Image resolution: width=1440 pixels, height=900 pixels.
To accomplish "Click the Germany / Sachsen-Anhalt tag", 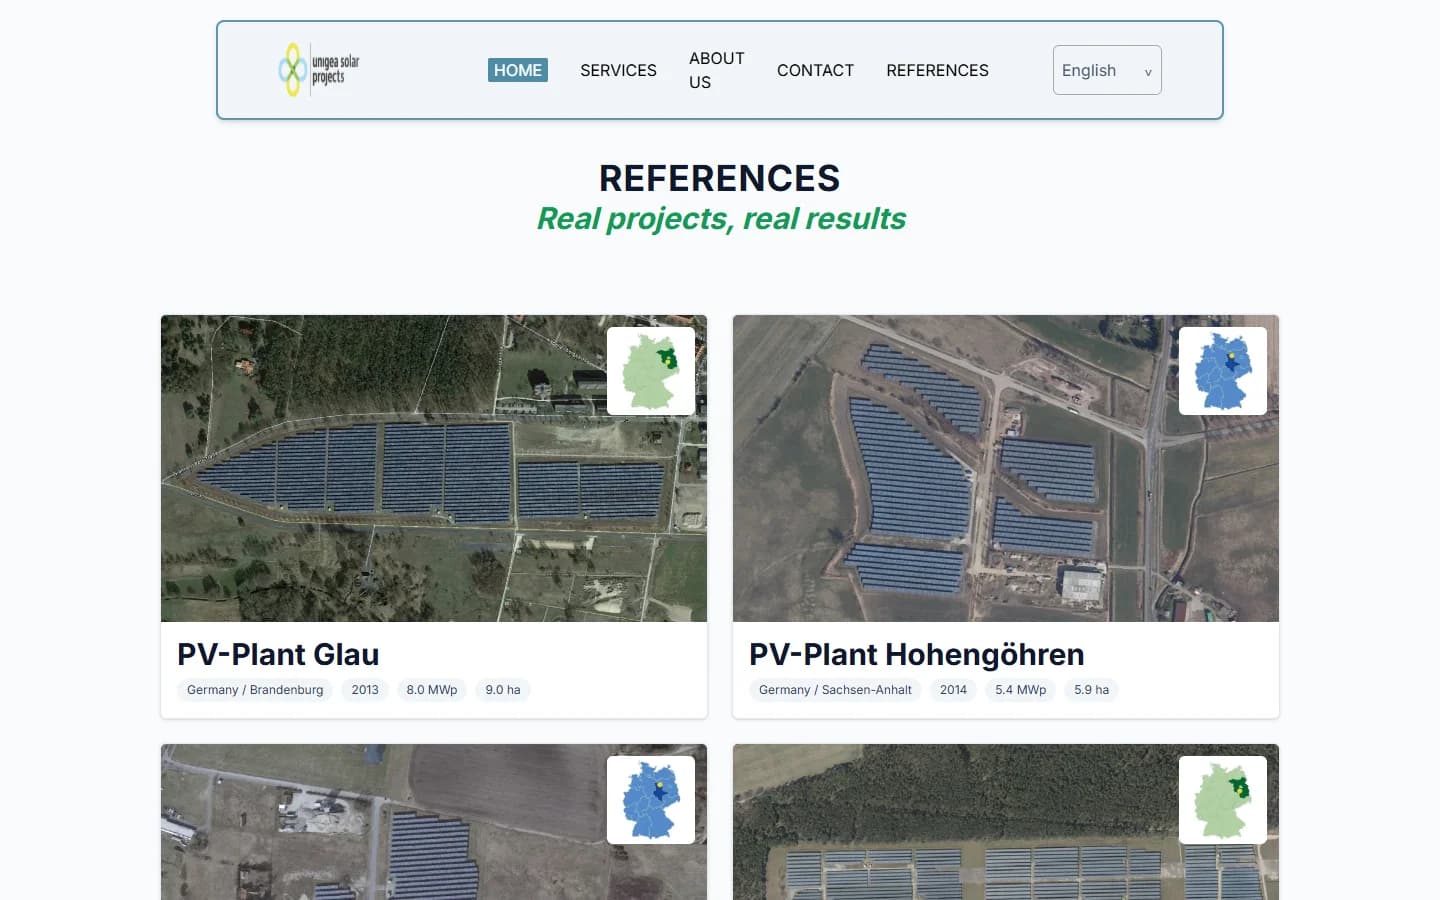I will (x=835, y=690).
